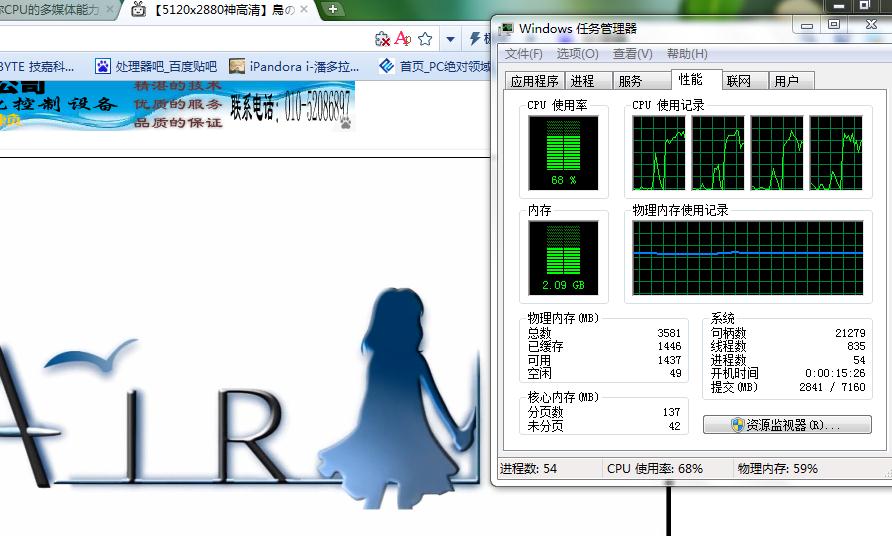892x536 pixels.
Task: Click the second CPU 使用记录 core graph
Action: tap(718, 153)
